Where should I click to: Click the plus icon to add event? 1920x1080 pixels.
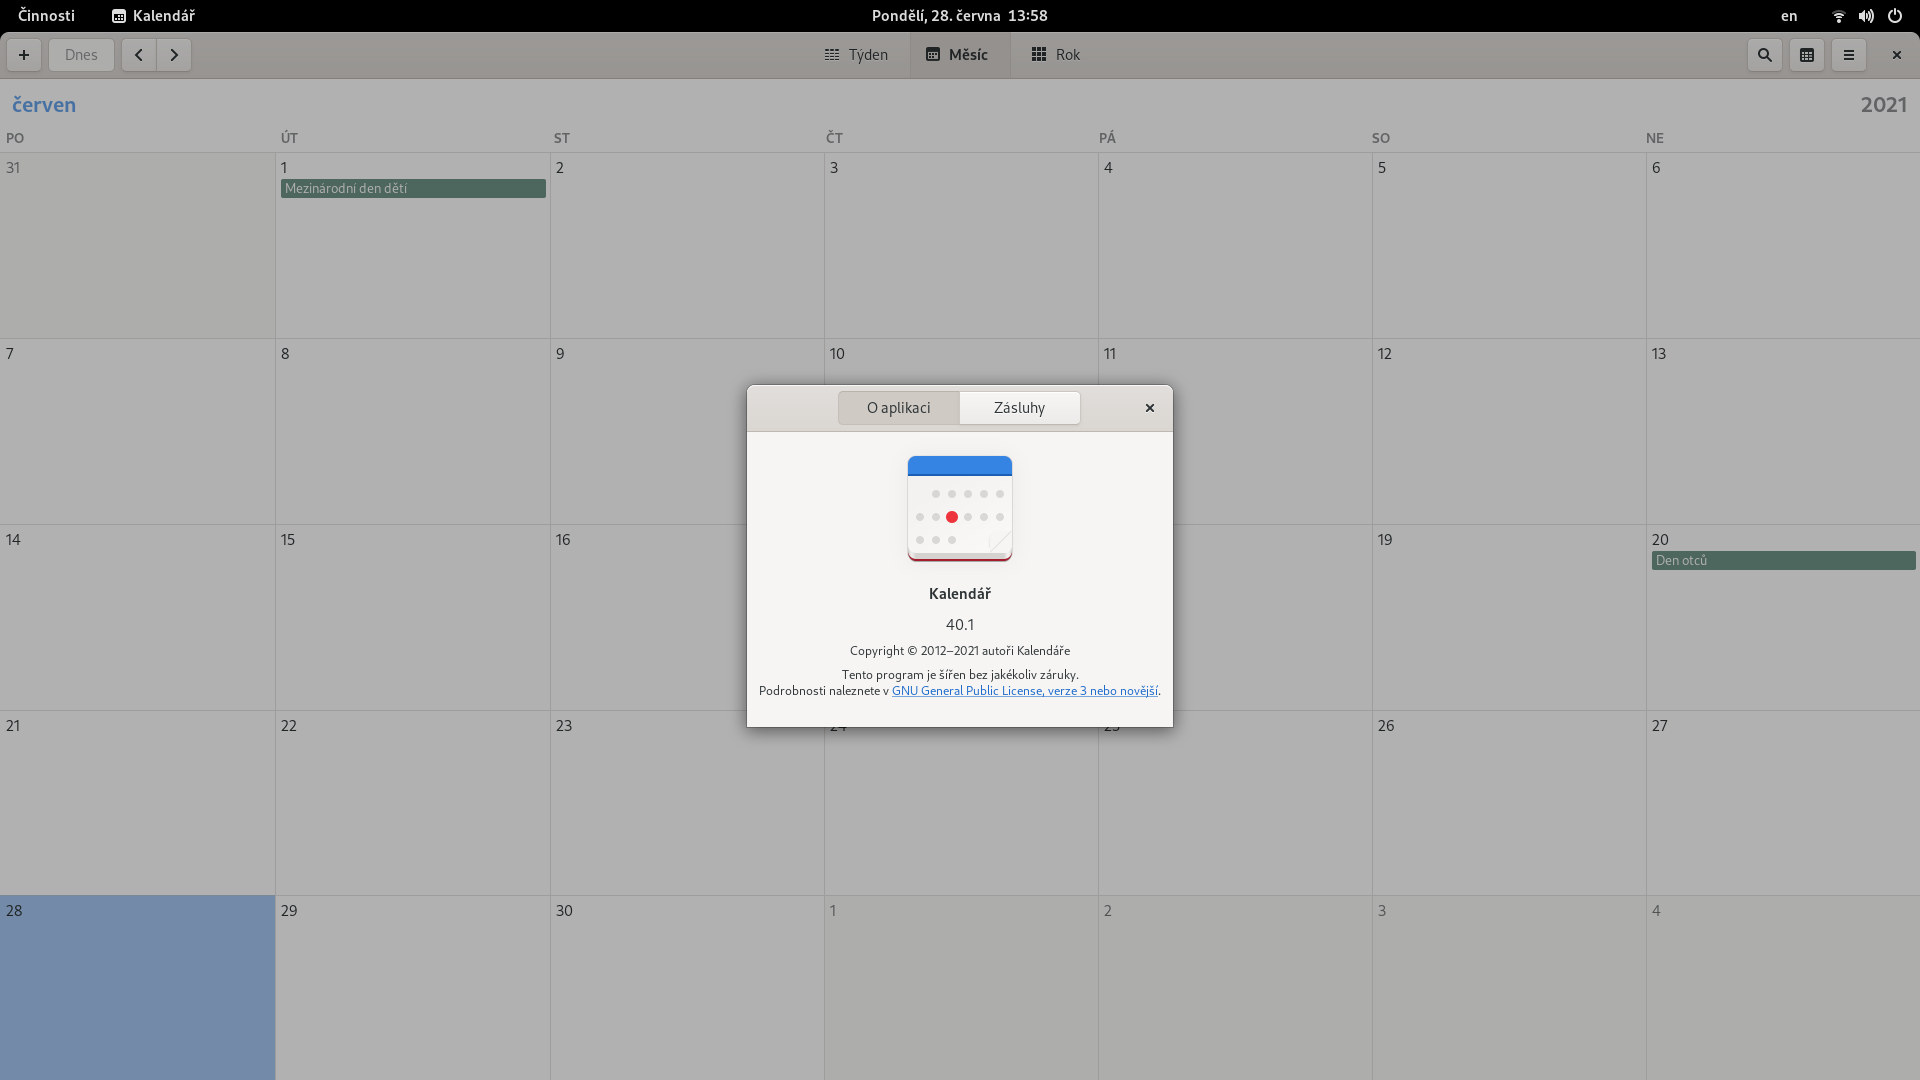[24, 55]
